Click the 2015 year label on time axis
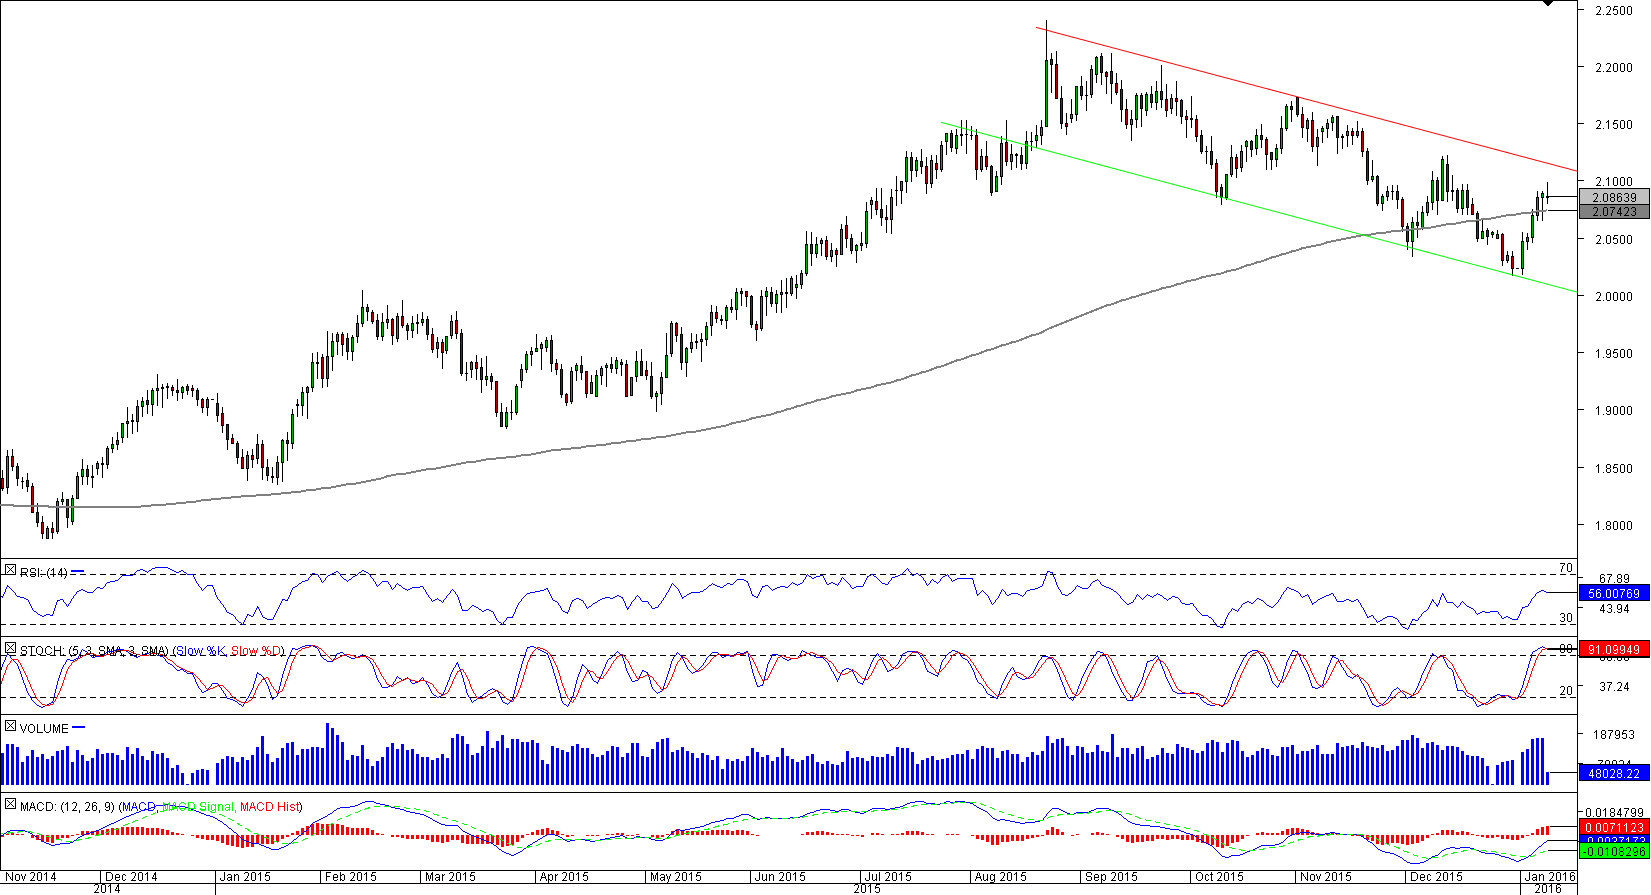The image size is (1651, 895). [867, 888]
